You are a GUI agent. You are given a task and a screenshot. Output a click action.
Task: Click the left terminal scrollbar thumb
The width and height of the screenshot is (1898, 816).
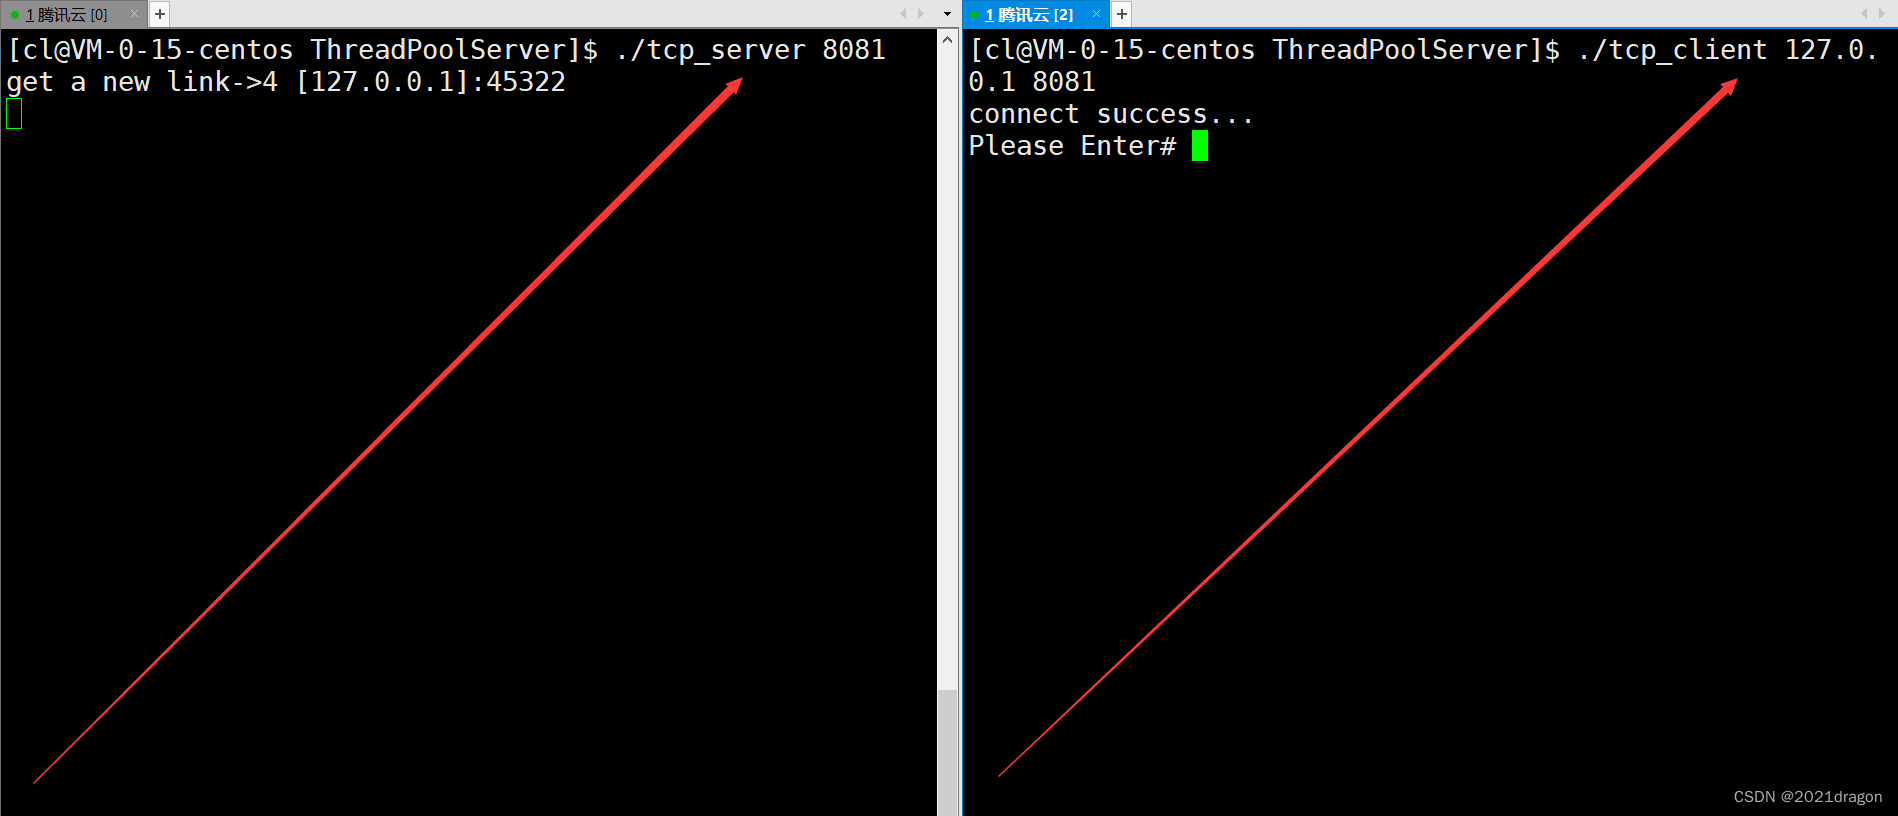[x=947, y=752]
